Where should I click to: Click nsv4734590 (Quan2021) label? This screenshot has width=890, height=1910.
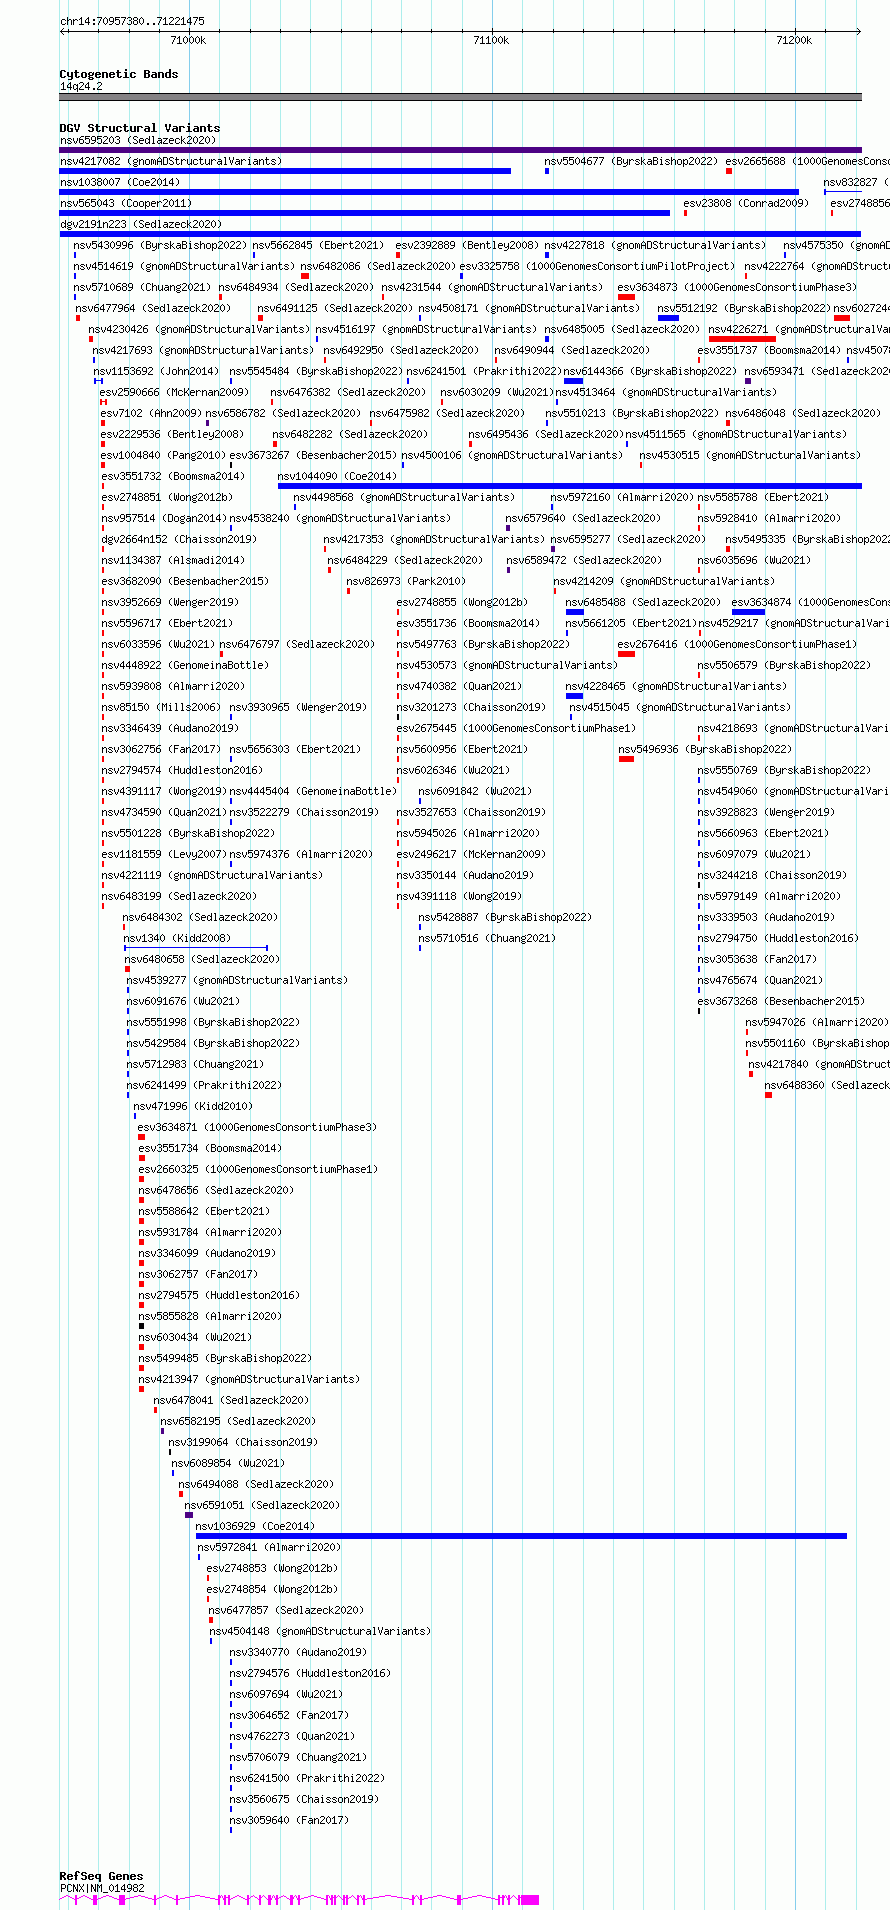pos(163,812)
